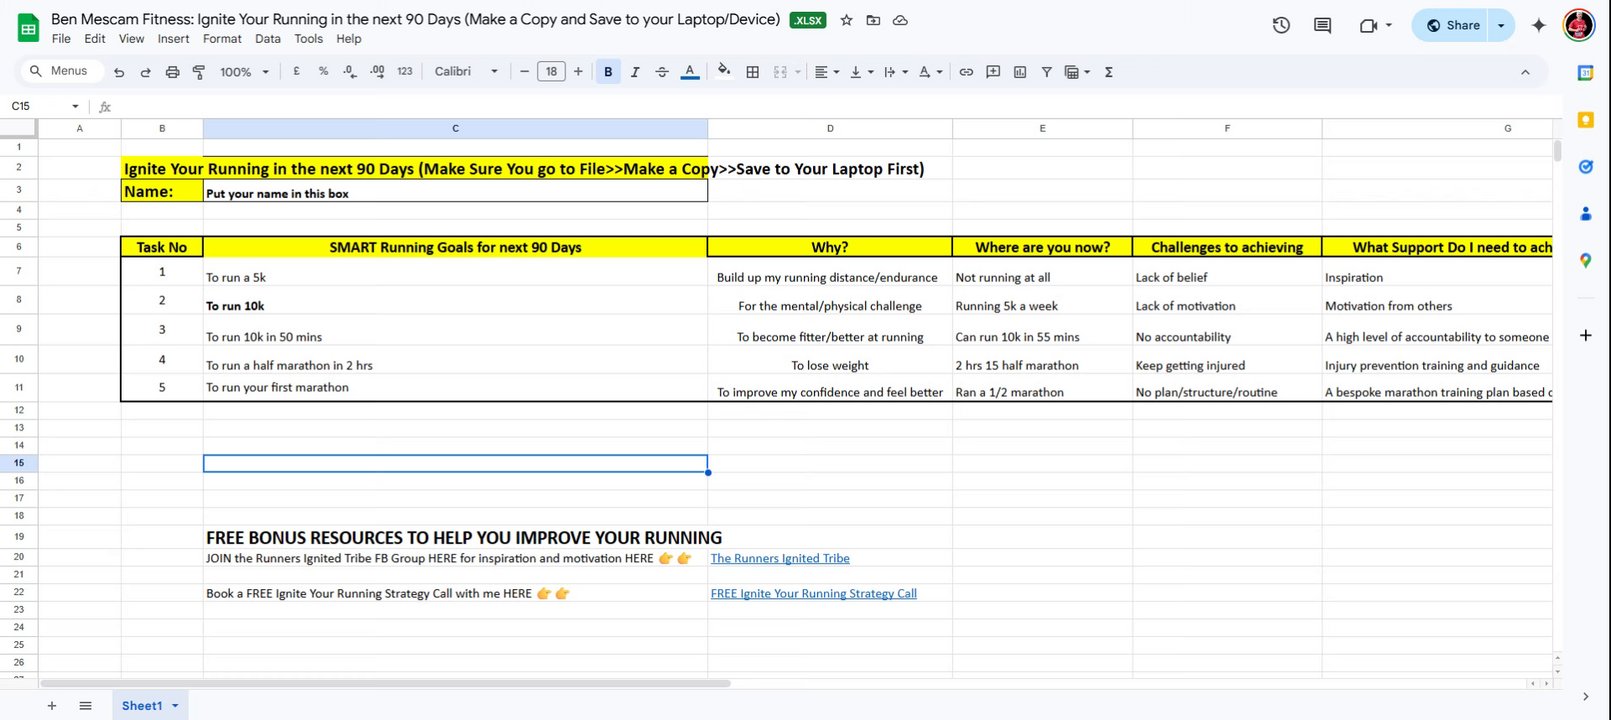Open the Borders tool
Image resolution: width=1611 pixels, height=720 pixels.
[753, 72]
